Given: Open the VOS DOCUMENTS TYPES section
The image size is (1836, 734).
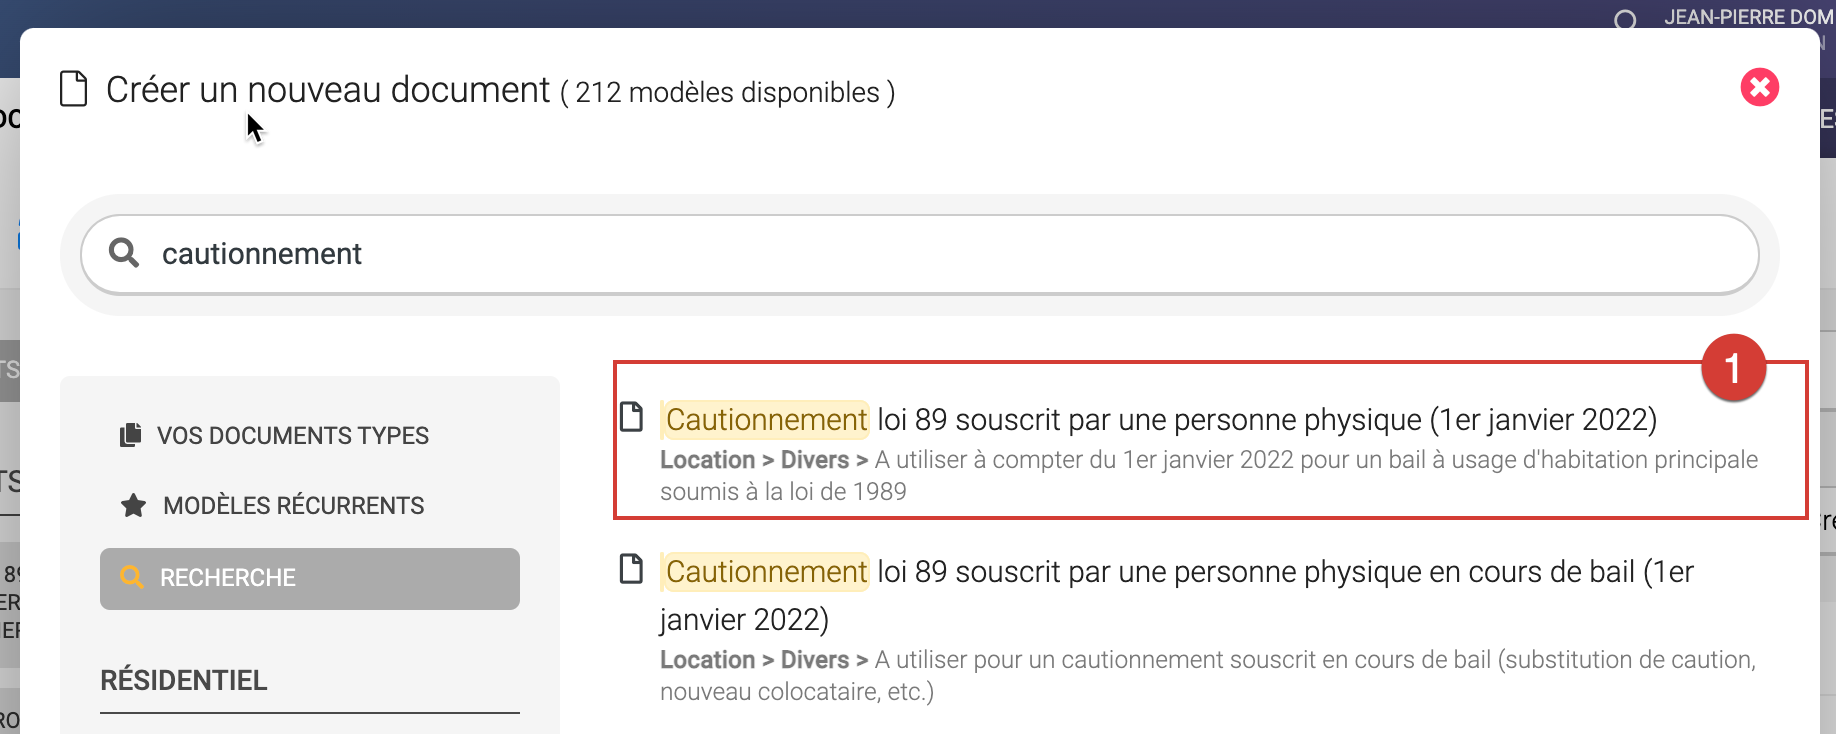Looking at the screenshot, I should [x=292, y=436].
